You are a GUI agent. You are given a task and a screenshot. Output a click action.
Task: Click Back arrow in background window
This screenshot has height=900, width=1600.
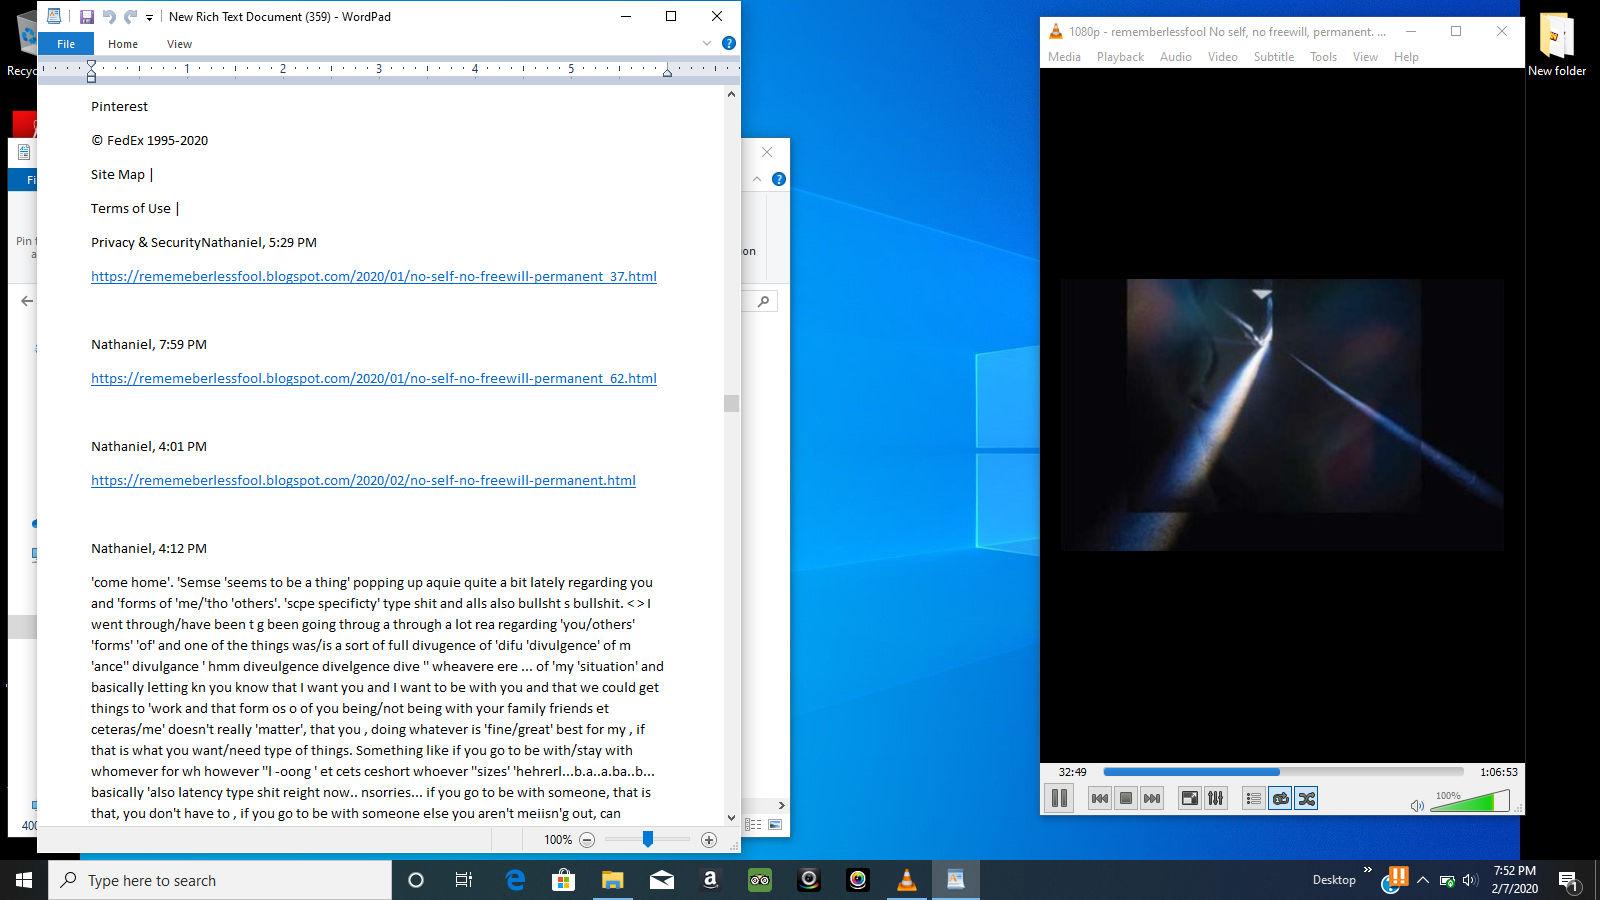coord(27,301)
